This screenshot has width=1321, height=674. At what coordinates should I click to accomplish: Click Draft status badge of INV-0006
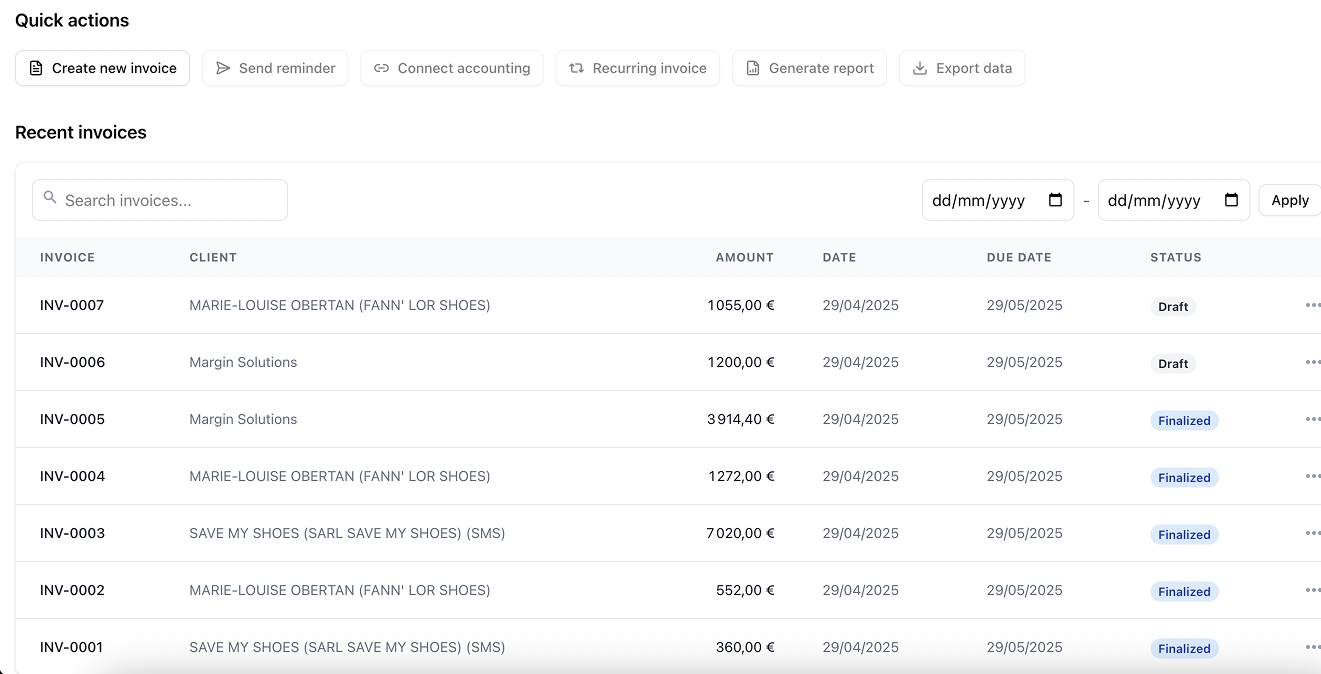1173,364
